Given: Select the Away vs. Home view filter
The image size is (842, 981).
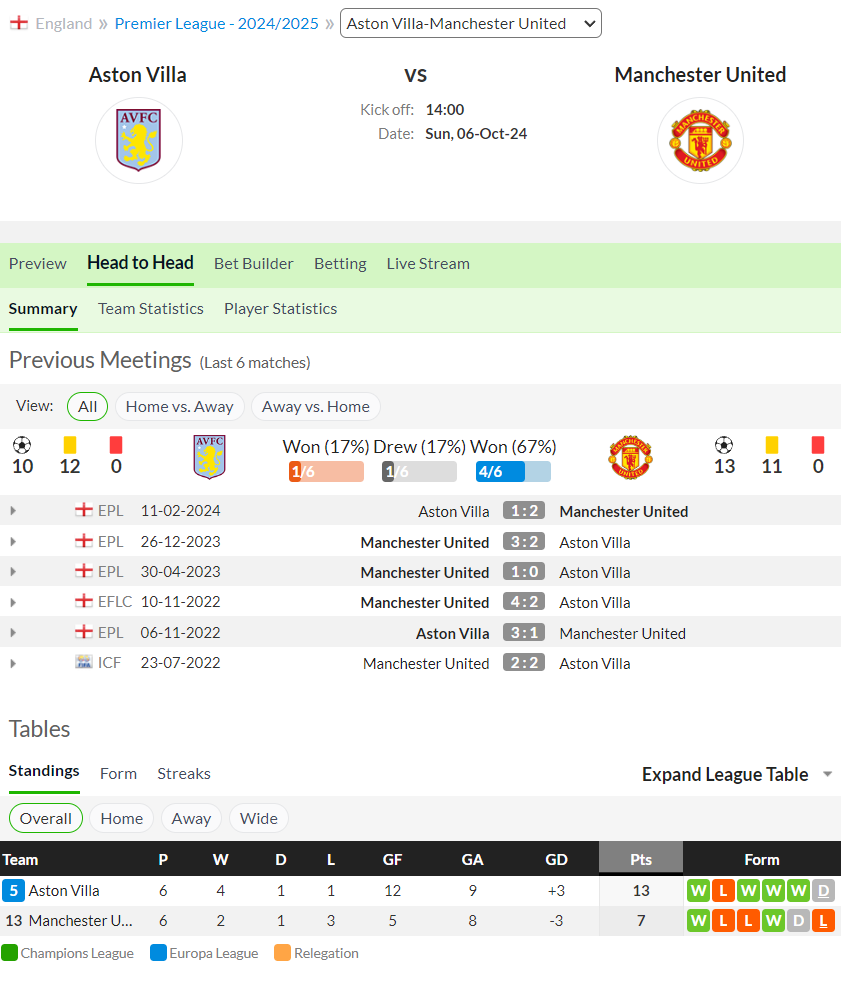Looking at the screenshot, I should 315,407.
